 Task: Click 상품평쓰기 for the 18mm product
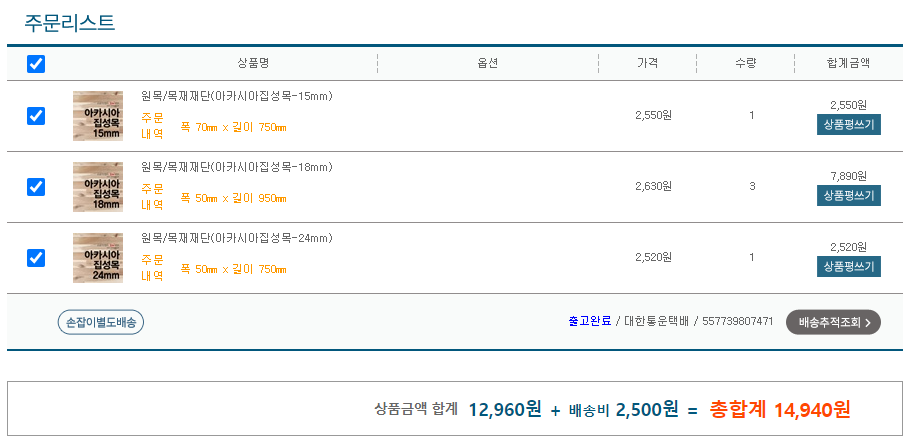click(x=848, y=195)
